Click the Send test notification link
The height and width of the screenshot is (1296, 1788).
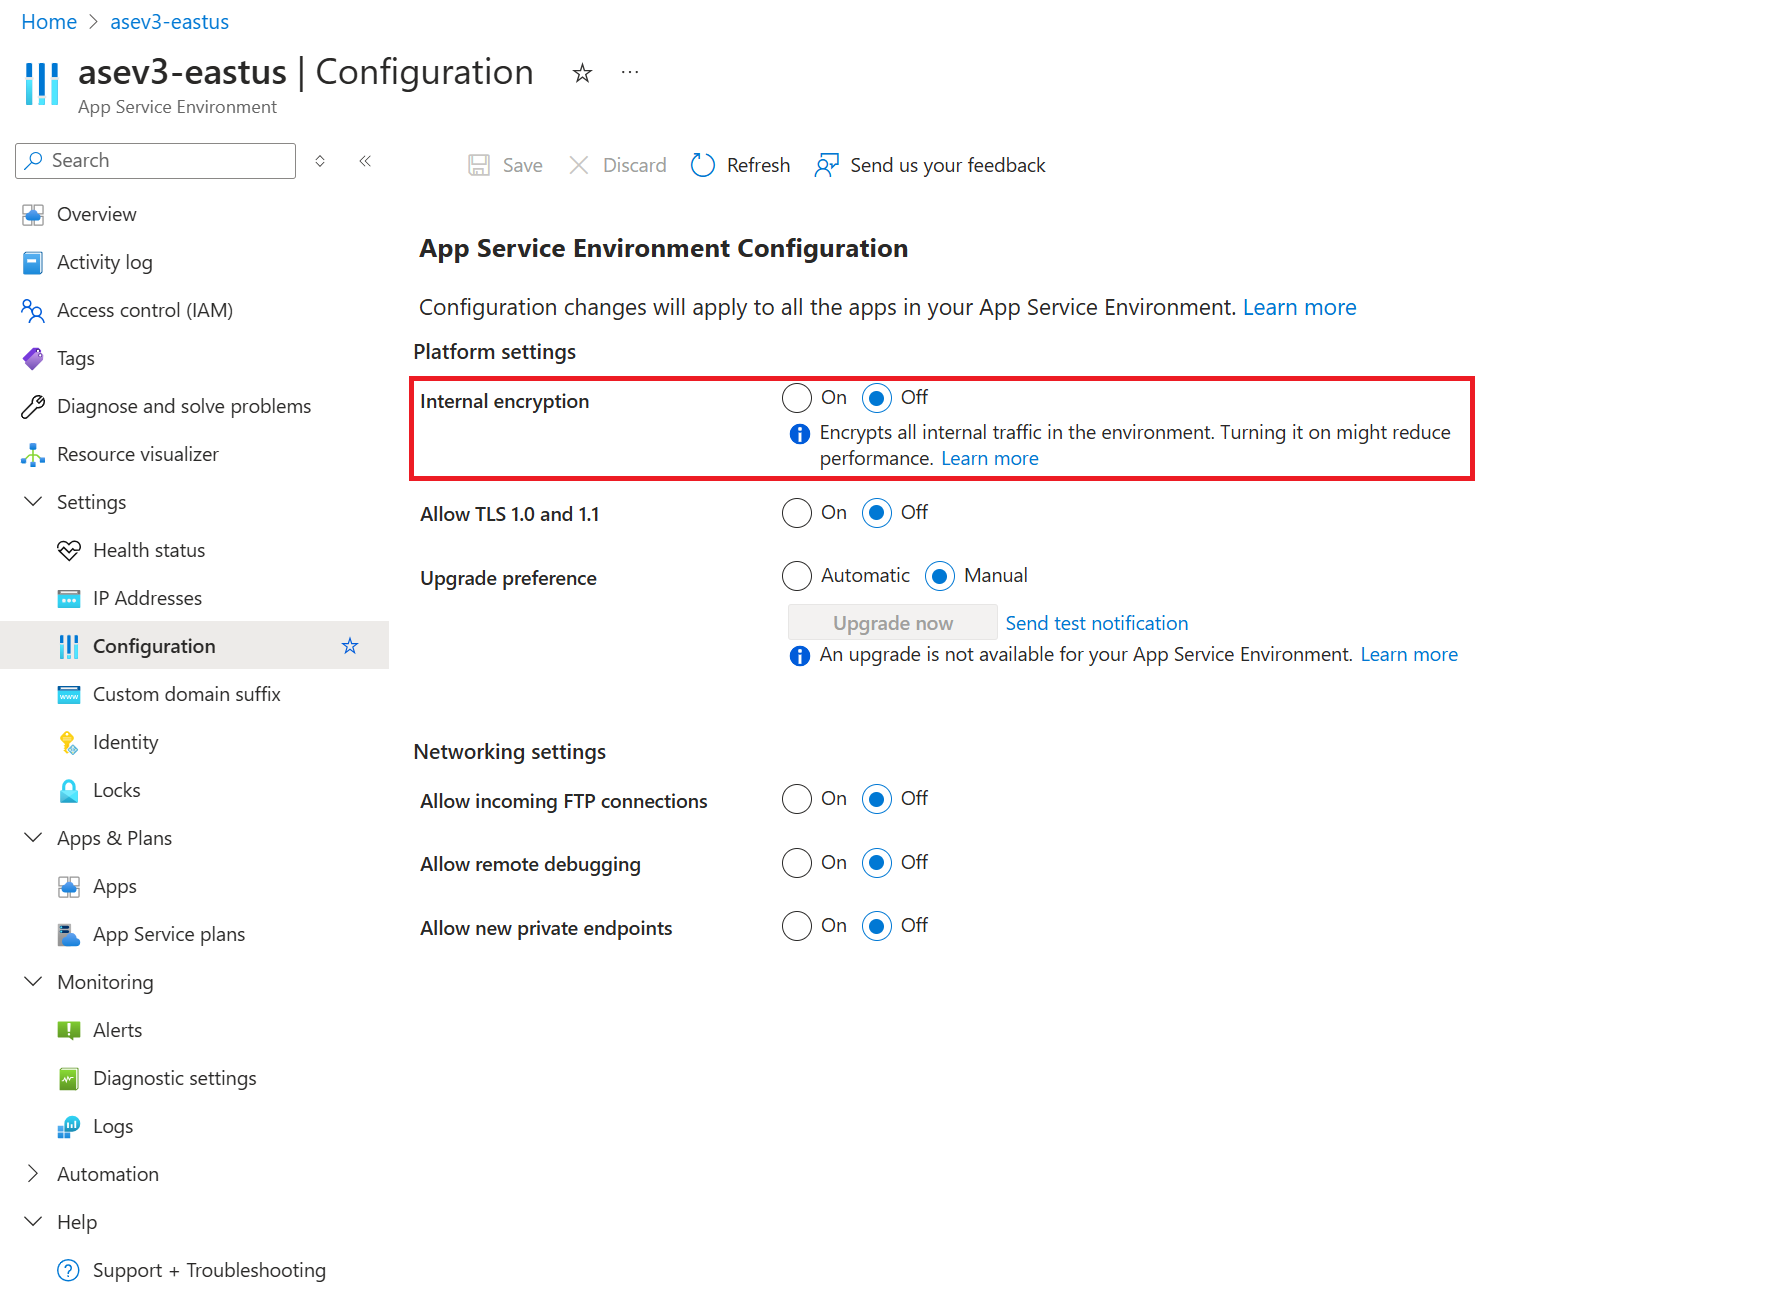click(1096, 622)
